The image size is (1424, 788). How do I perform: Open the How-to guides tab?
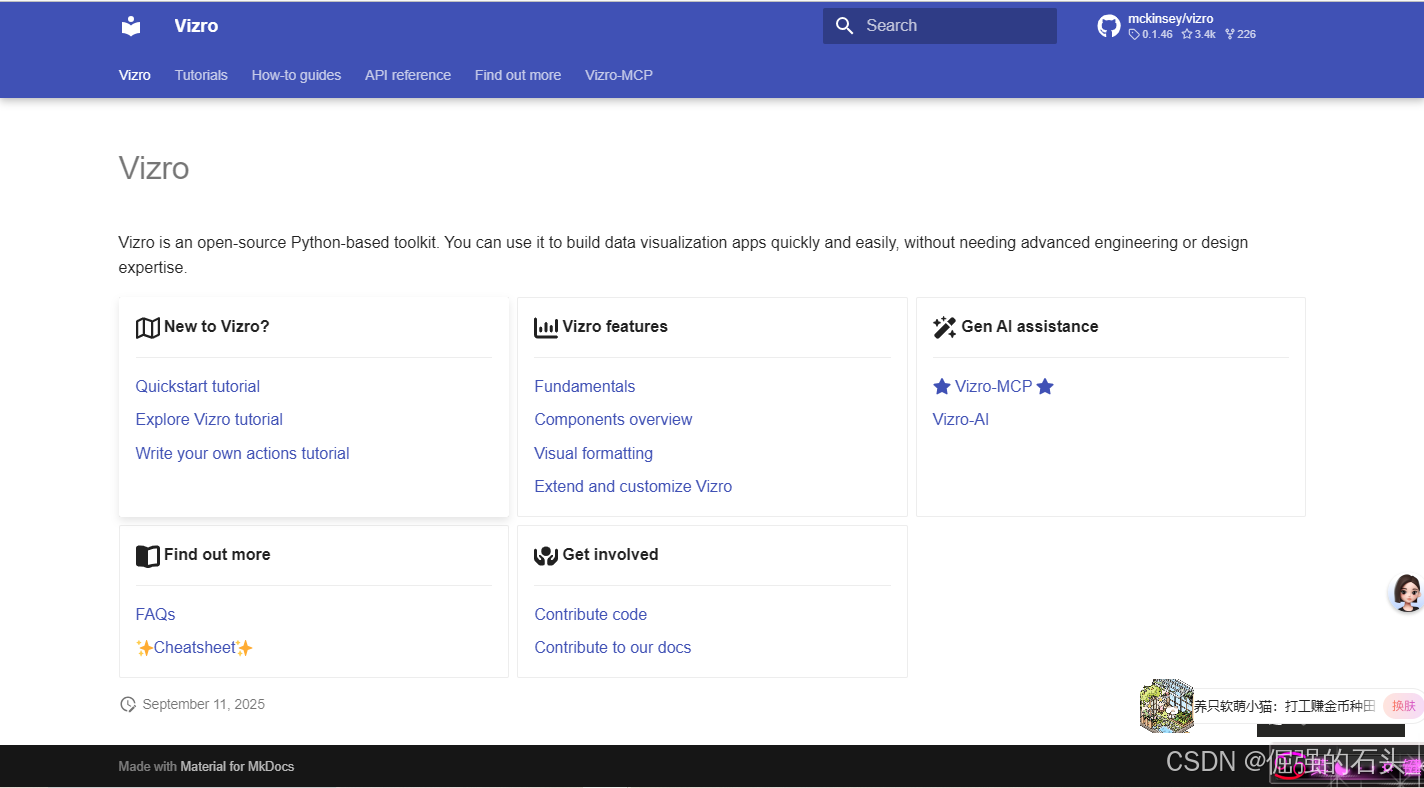pyautogui.click(x=296, y=75)
